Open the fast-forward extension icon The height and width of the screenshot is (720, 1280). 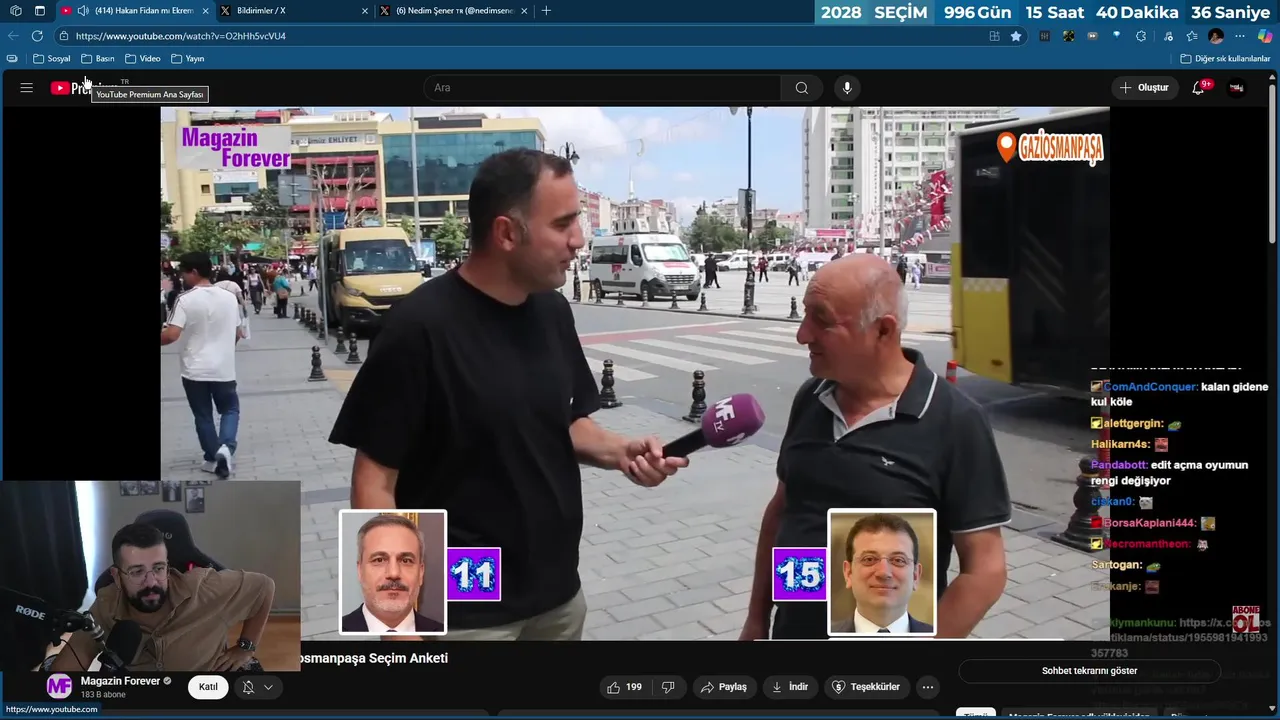coord(1093,36)
